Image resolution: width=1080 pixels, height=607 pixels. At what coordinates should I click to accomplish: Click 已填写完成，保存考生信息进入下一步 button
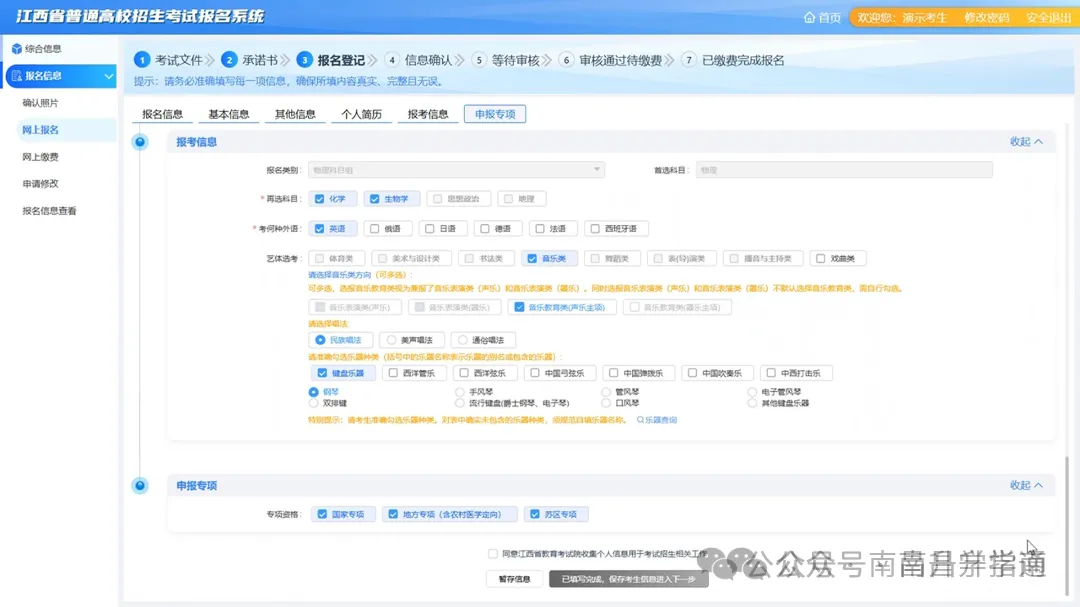click(629, 579)
